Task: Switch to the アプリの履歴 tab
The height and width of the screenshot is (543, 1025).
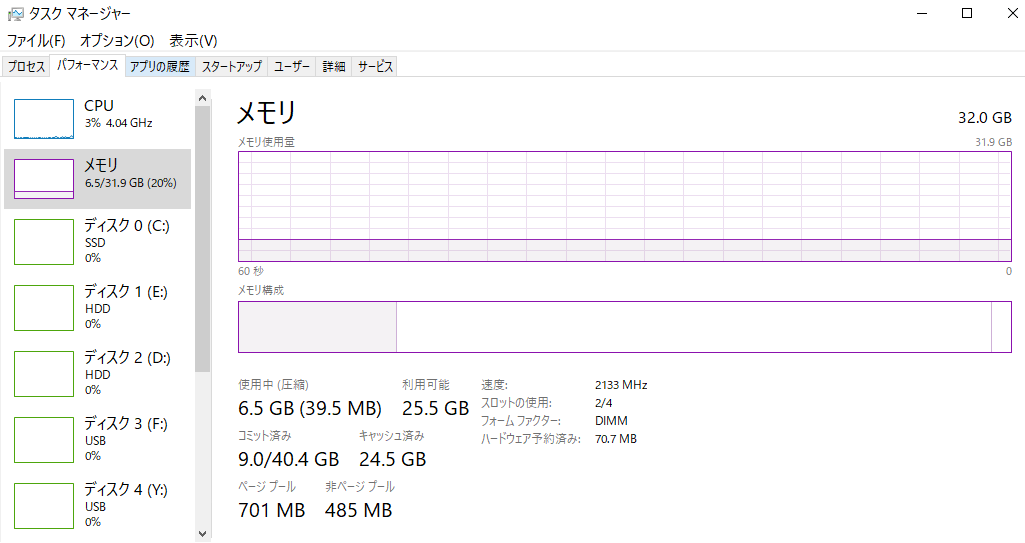Action: [159, 67]
